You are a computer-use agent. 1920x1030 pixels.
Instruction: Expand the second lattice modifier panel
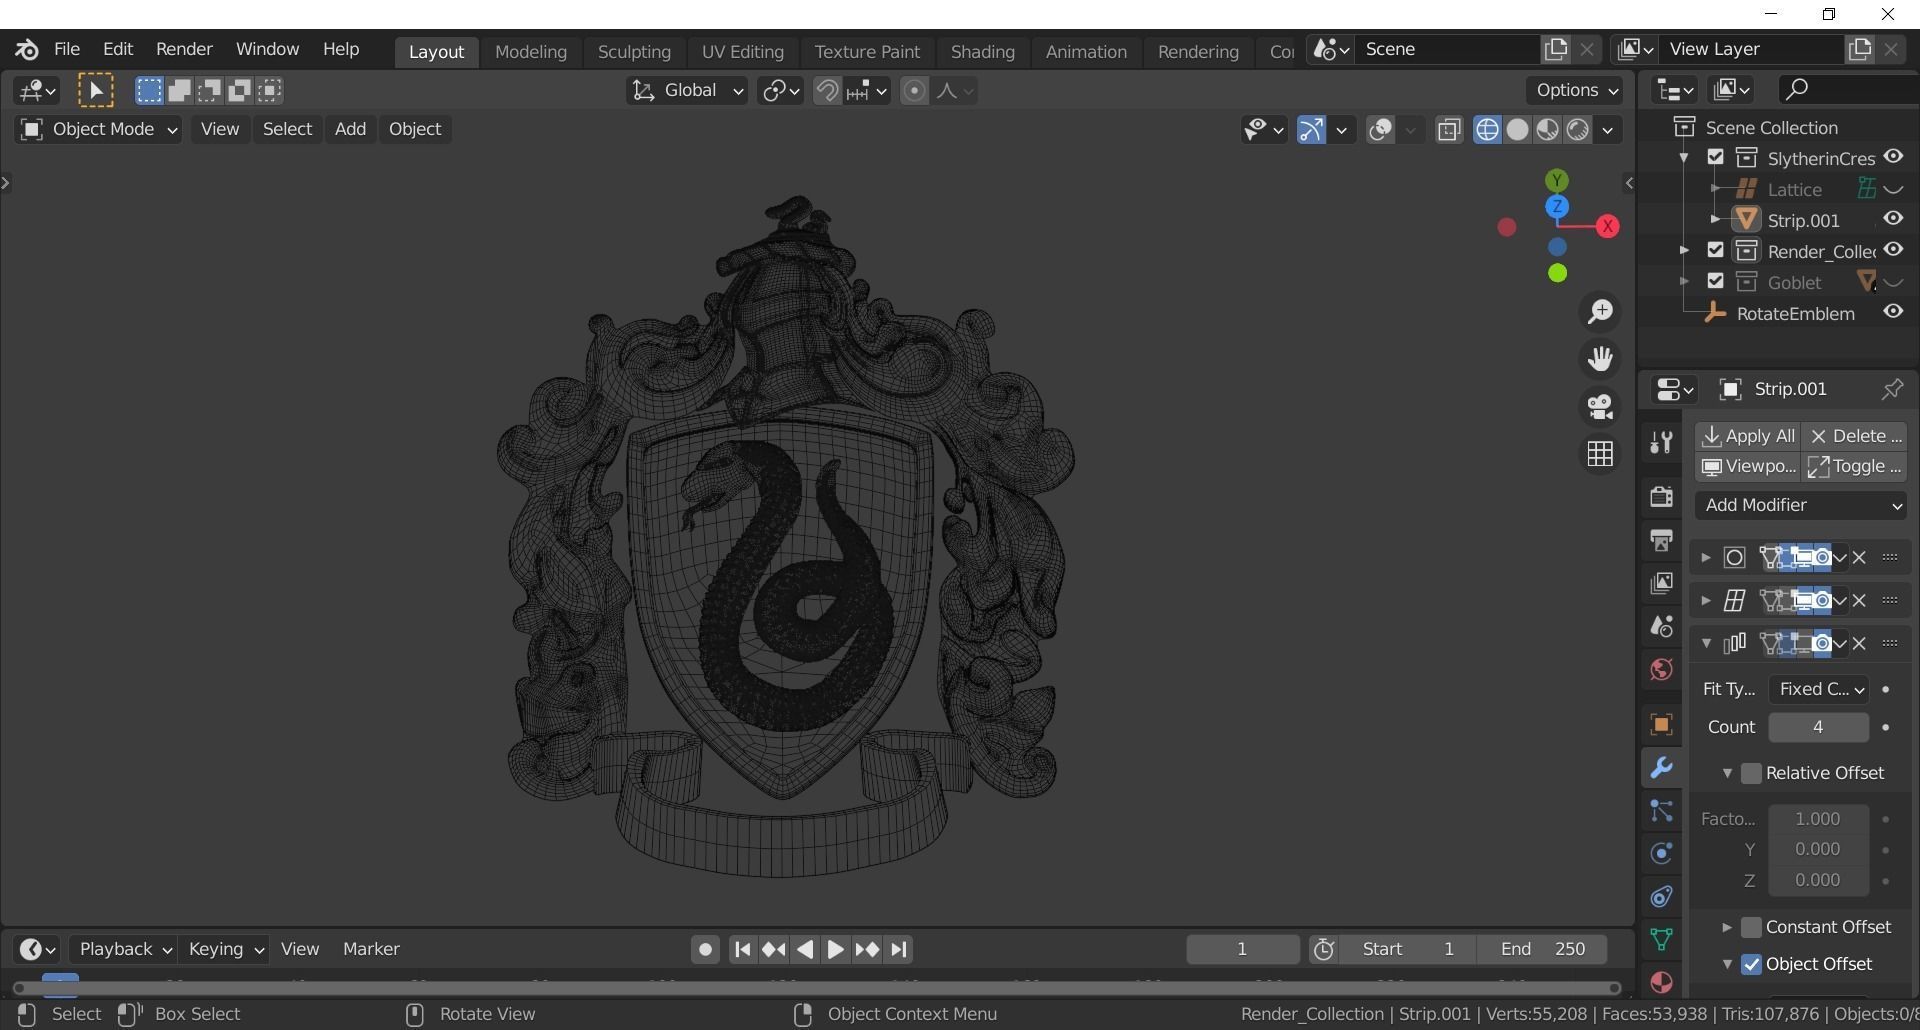(1705, 601)
